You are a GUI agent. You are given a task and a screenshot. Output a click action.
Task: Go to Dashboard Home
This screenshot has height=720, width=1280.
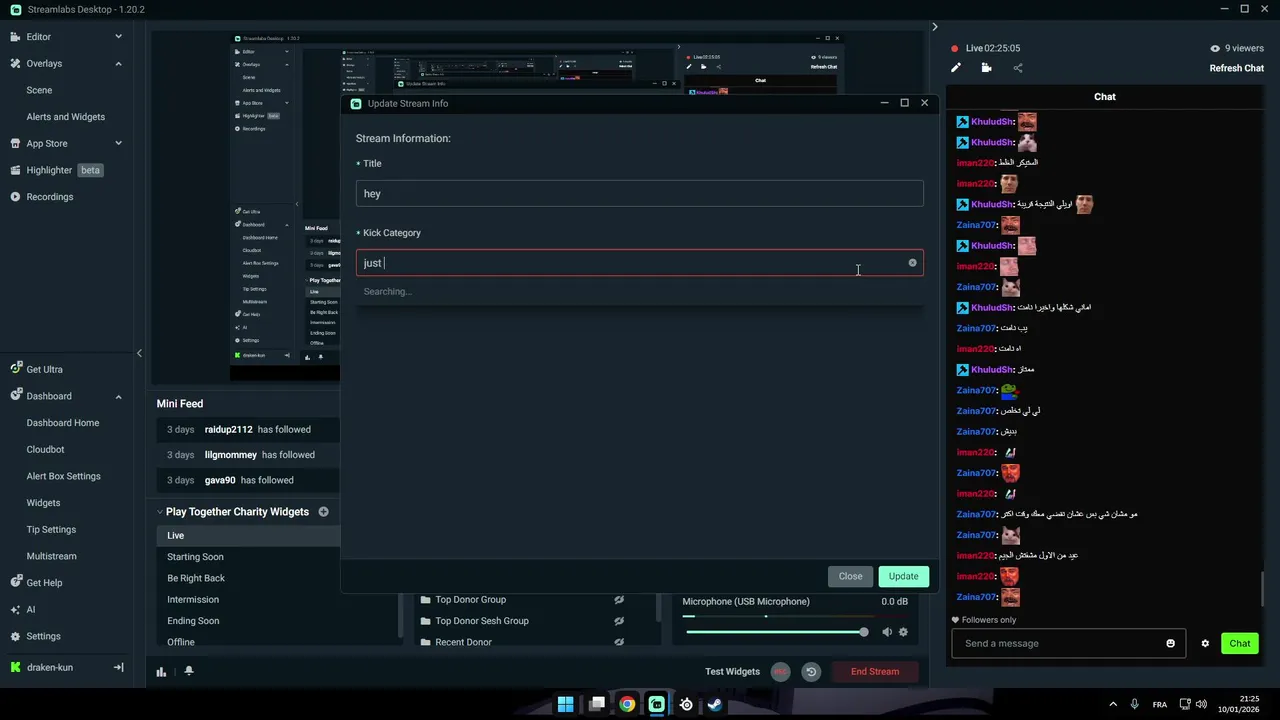click(63, 423)
